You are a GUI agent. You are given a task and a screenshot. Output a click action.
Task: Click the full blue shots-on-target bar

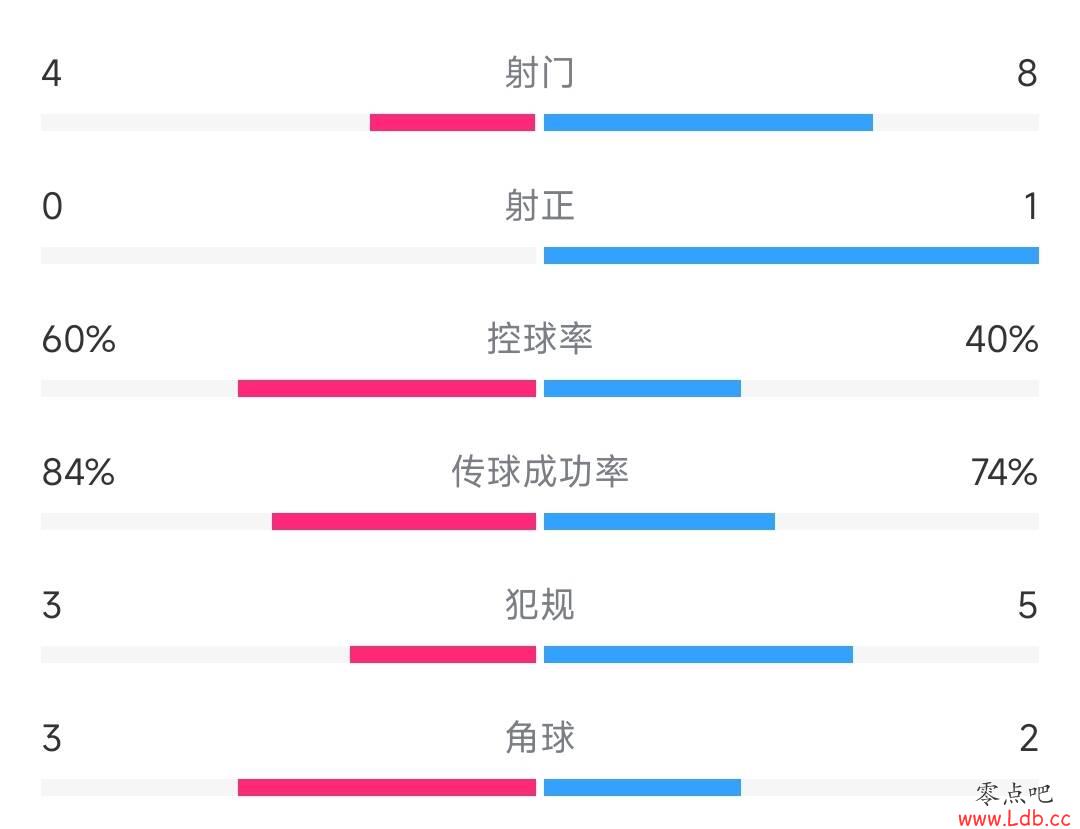(x=791, y=255)
